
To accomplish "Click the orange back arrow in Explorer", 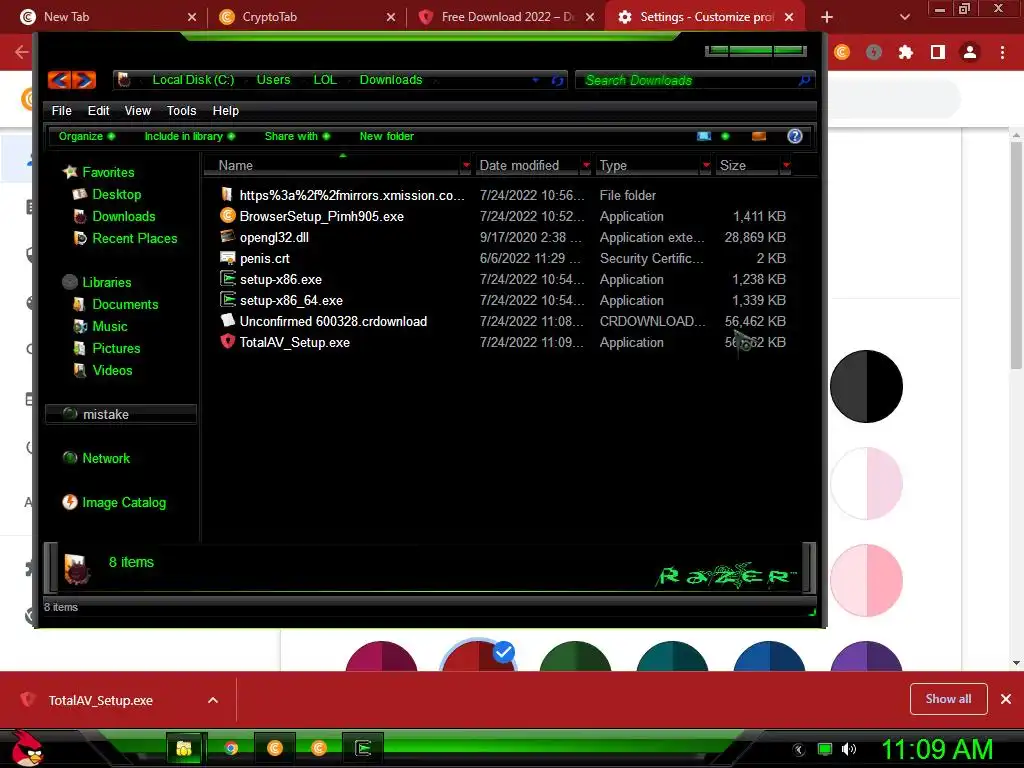I will [x=59, y=80].
